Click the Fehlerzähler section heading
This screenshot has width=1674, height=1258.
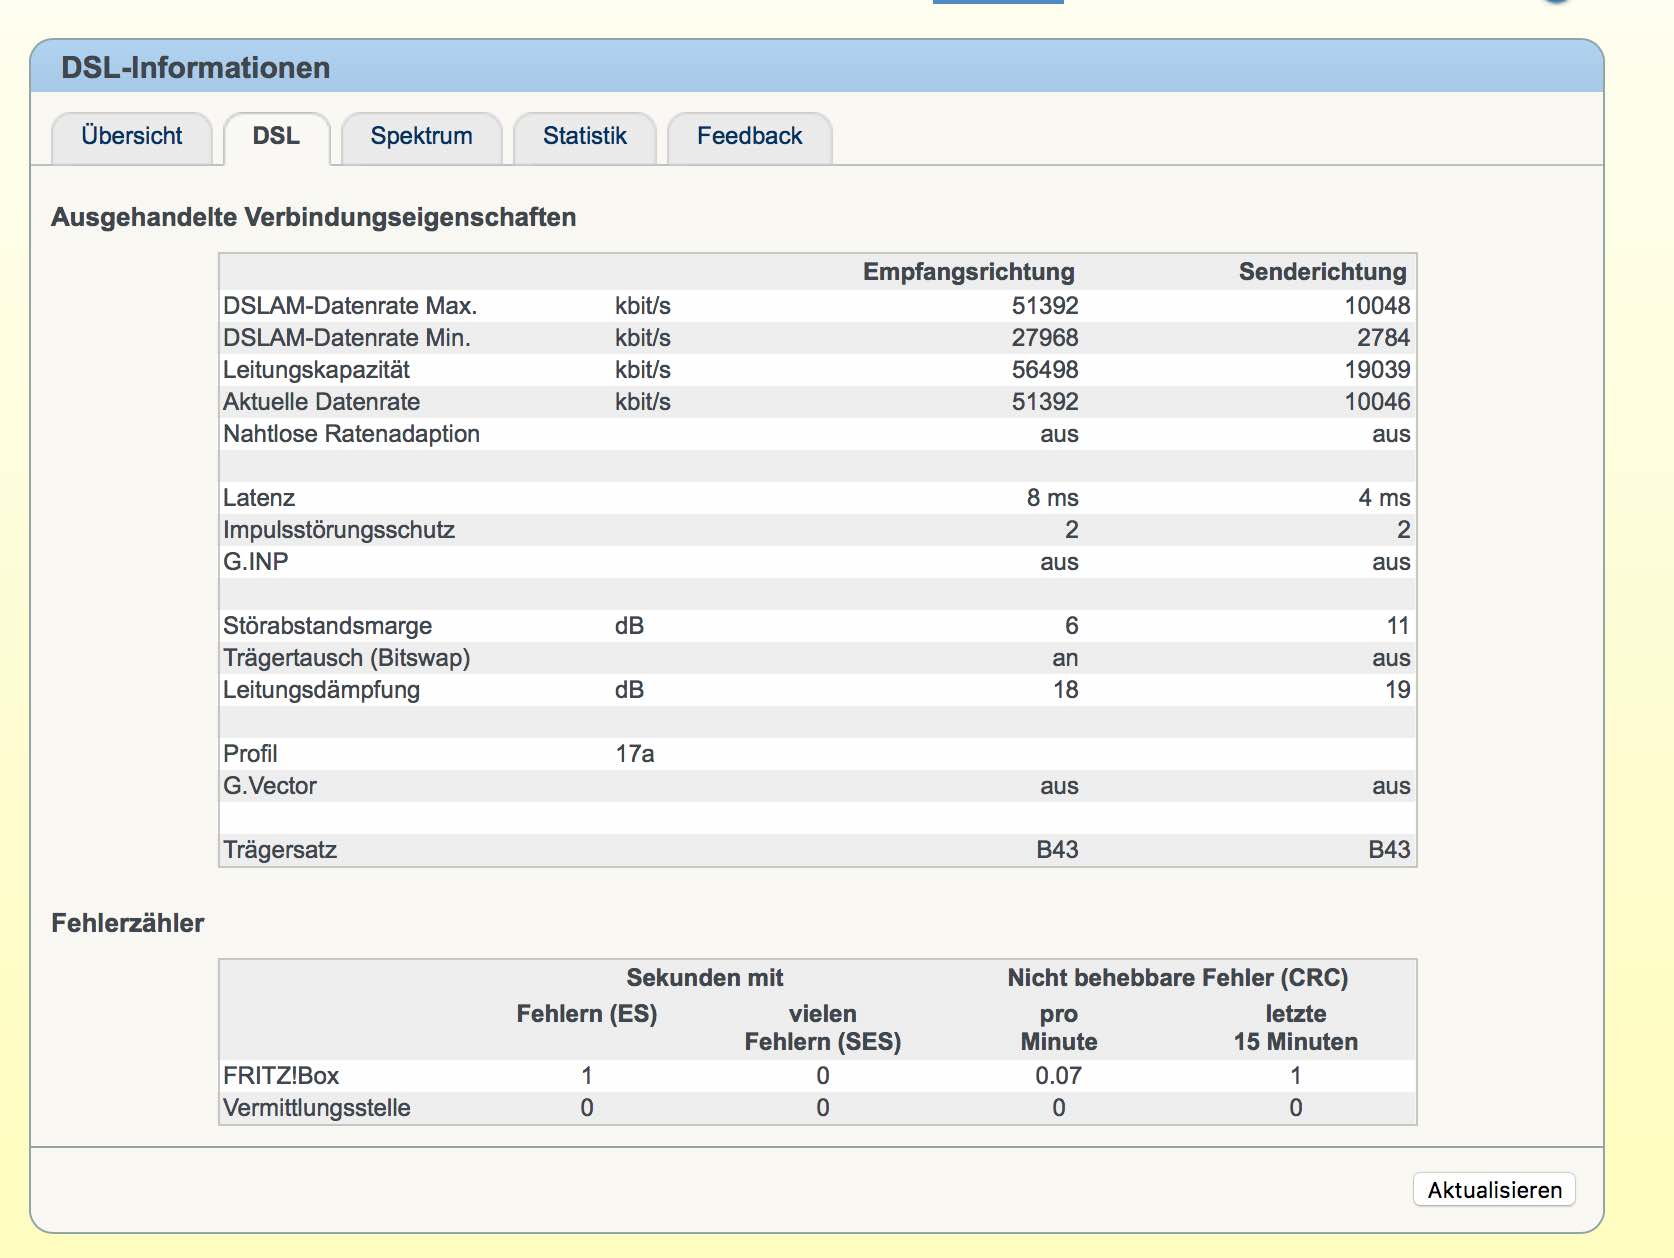coord(128,923)
